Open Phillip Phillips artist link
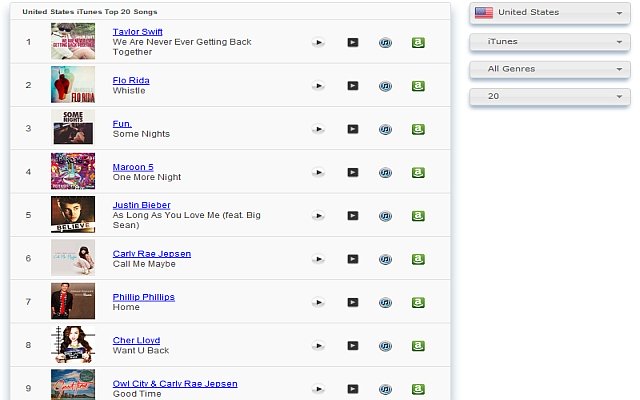 pyautogui.click(x=144, y=297)
